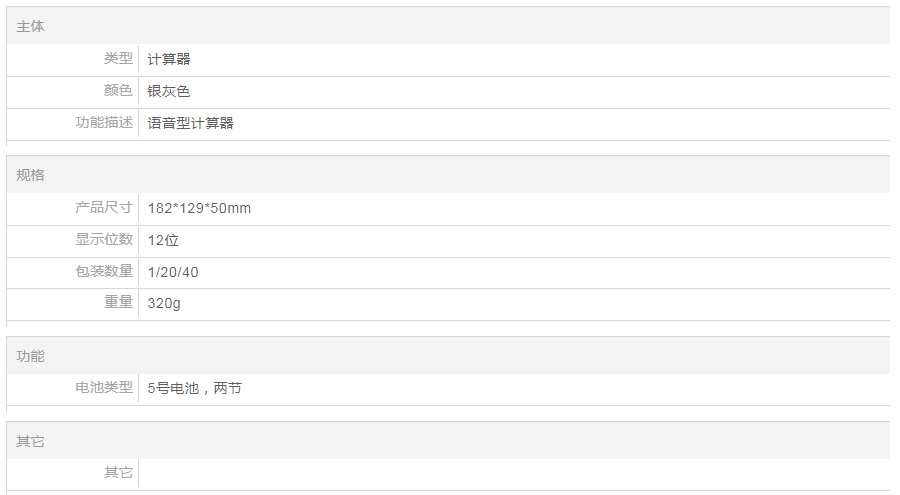Select the 功能描述 row label
This screenshot has height=495, width=900.
coord(104,123)
